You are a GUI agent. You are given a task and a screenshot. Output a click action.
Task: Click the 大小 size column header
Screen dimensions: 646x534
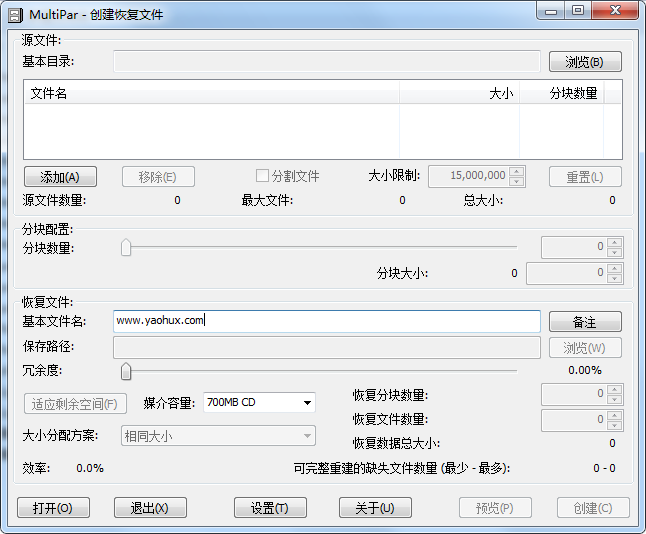460,93
